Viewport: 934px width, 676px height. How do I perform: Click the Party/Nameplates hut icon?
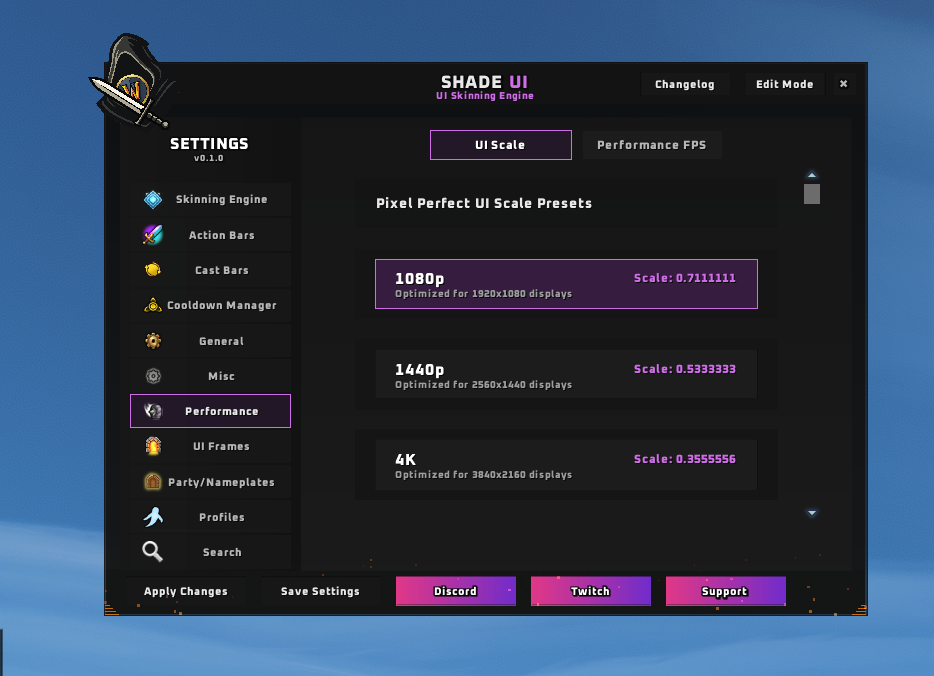click(x=153, y=481)
